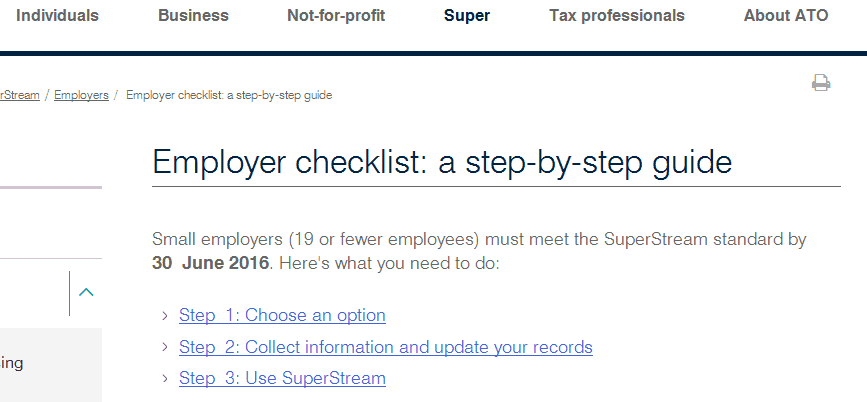Go back to the Employers breadcrumb
Viewport: 867px width, 402px height.
[81, 95]
